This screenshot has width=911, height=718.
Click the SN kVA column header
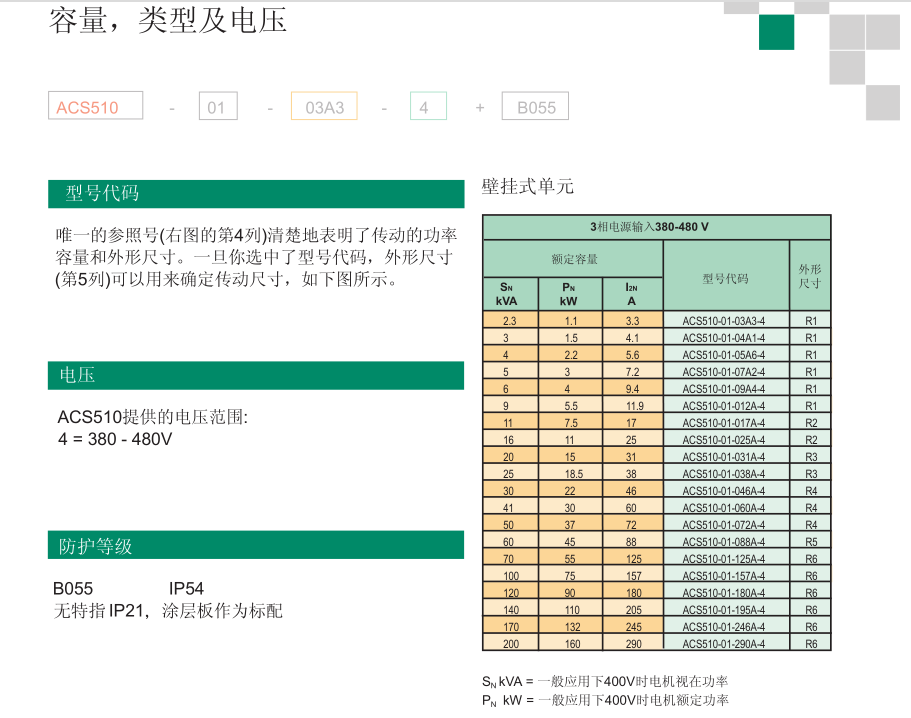(511, 294)
